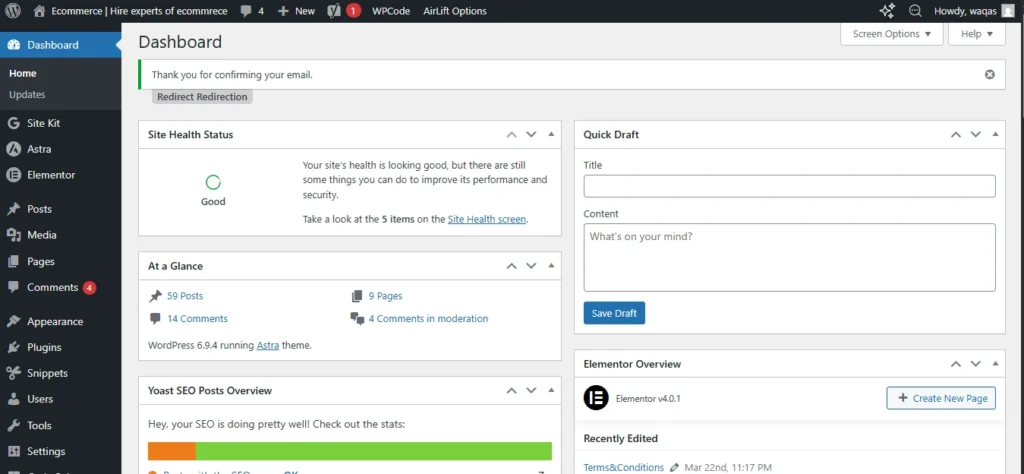Viewport: 1024px width, 474px height.
Task: Click the Yoast SEO score progress bar
Action: tap(350, 451)
